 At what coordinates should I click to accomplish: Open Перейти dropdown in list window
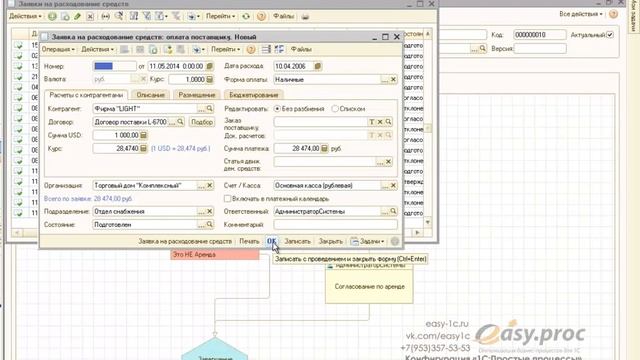point(220,17)
